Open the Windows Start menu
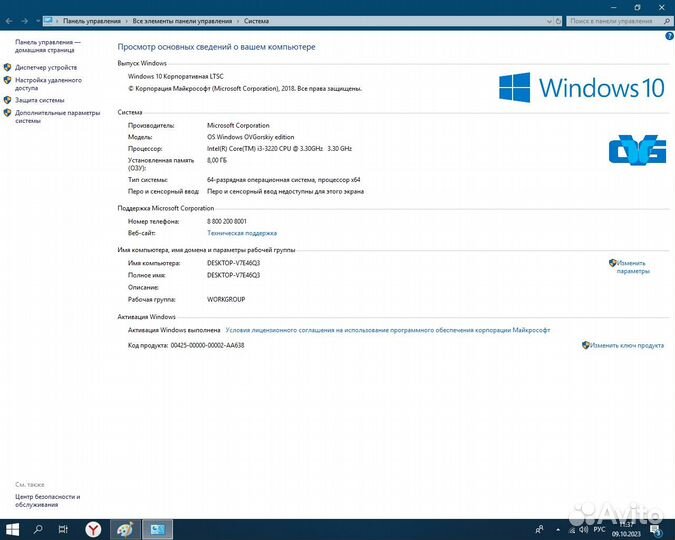The image size is (675, 540). 12,529
